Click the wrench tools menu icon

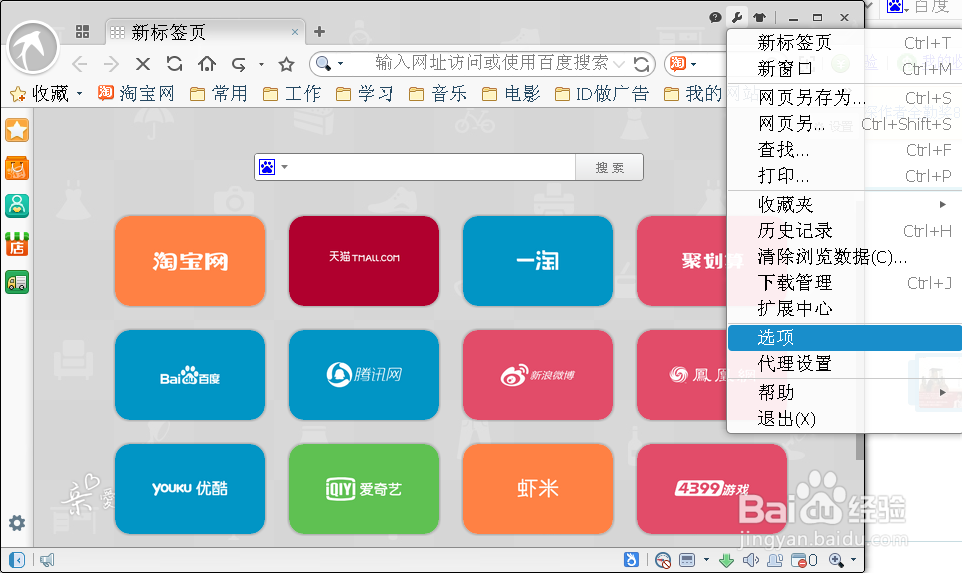click(x=737, y=17)
